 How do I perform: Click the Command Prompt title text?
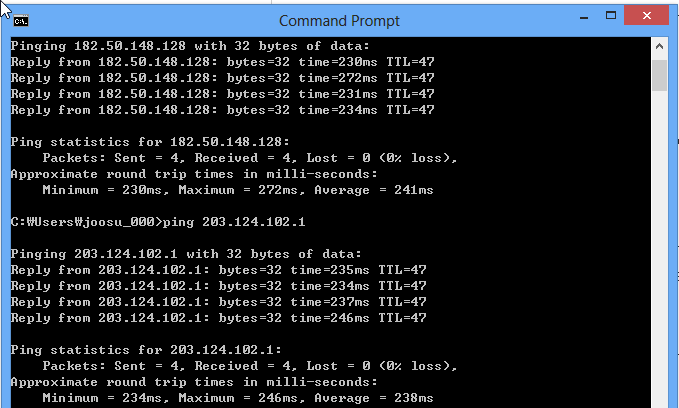[x=339, y=20]
